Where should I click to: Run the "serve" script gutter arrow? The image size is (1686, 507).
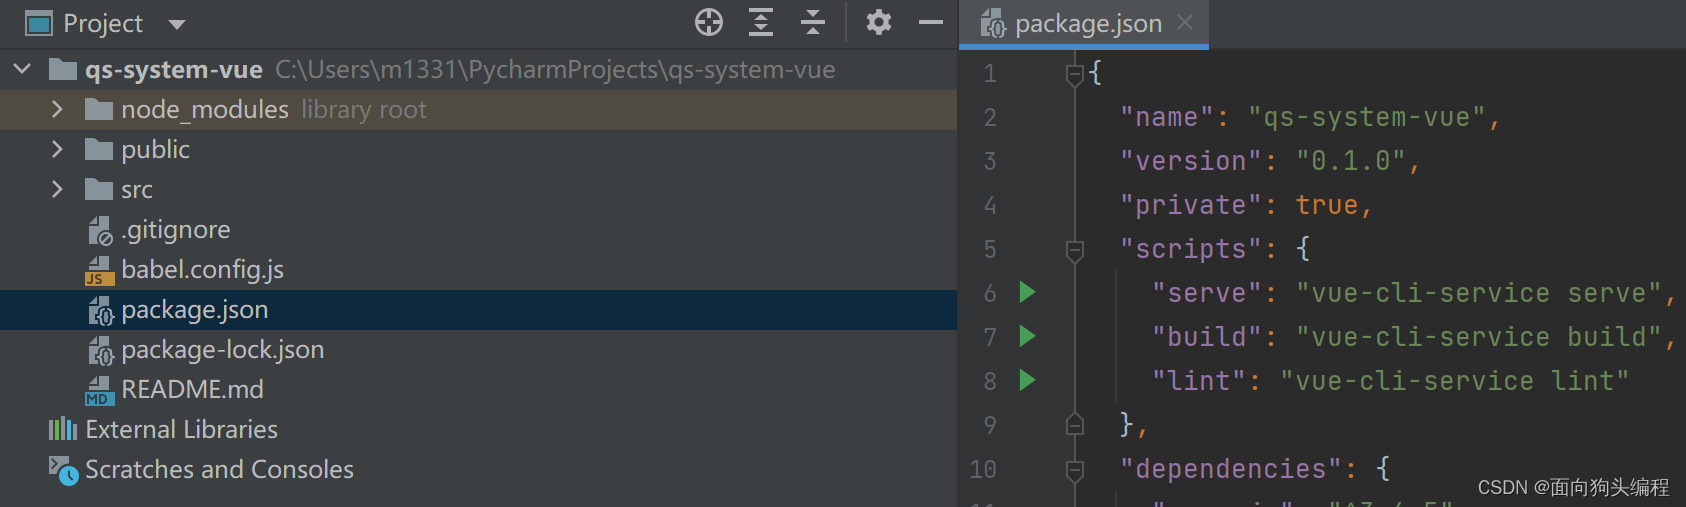tap(1027, 292)
